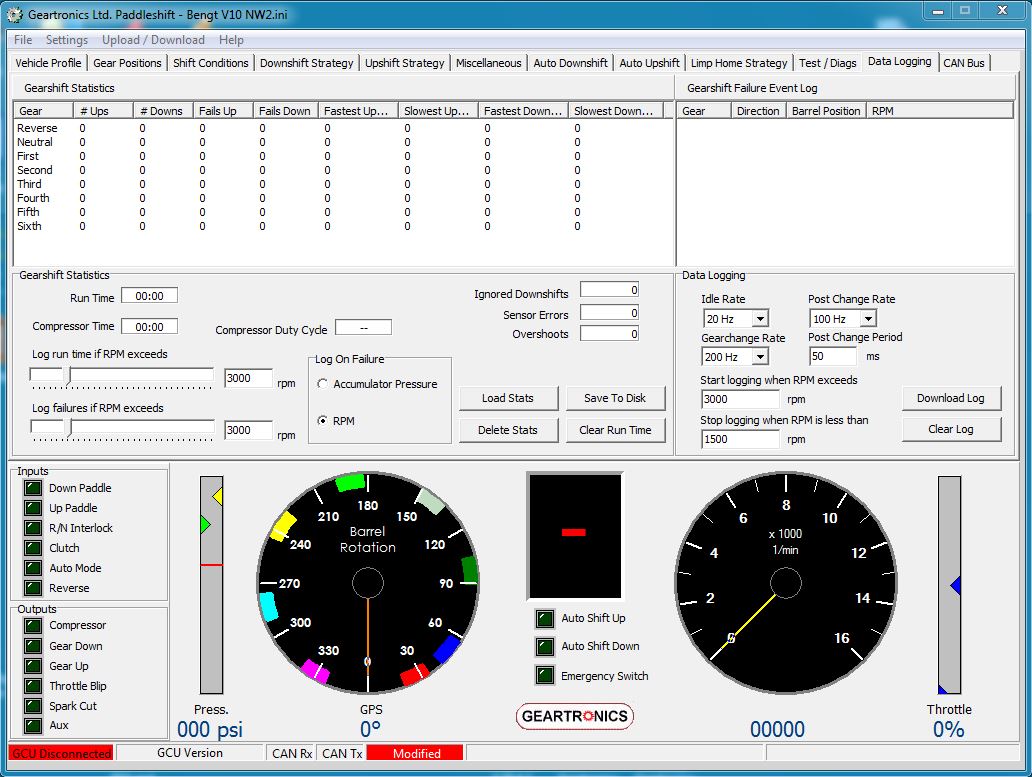Open the Upload / Download menu
This screenshot has width=1032, height=777.
coord(153,40)
